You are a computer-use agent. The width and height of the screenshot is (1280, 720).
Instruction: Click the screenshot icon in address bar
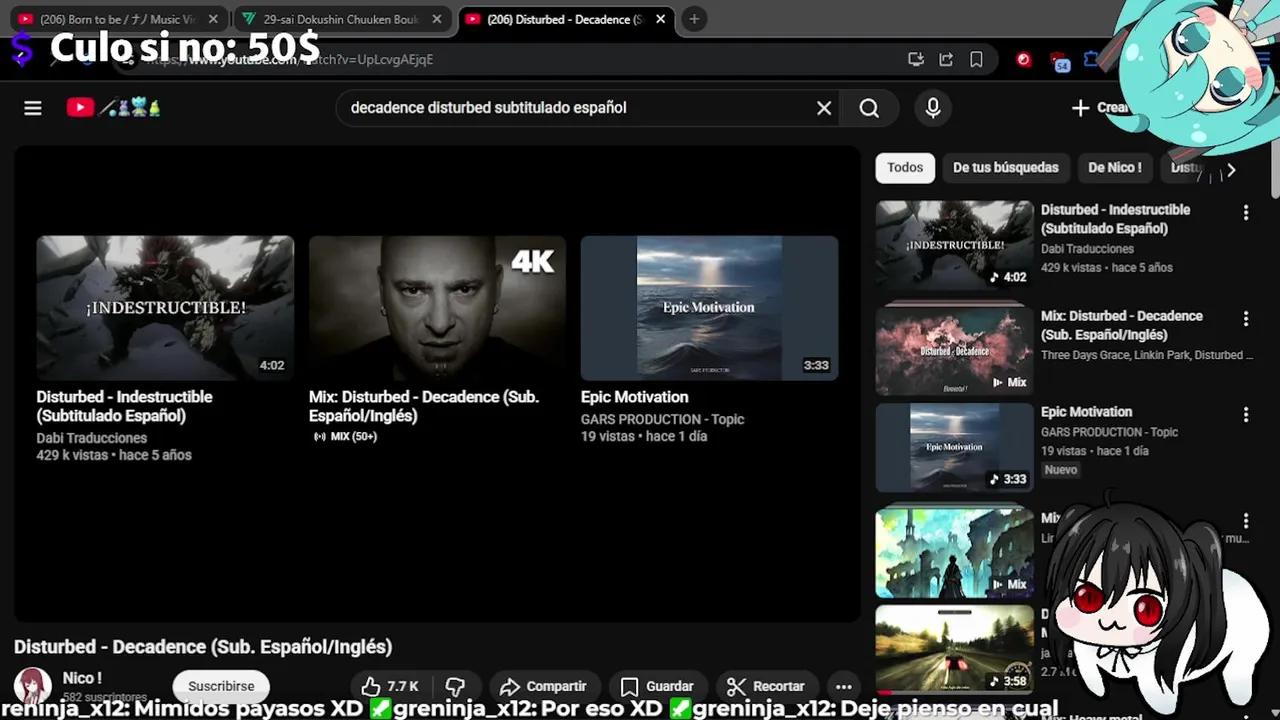click(915, 59)
